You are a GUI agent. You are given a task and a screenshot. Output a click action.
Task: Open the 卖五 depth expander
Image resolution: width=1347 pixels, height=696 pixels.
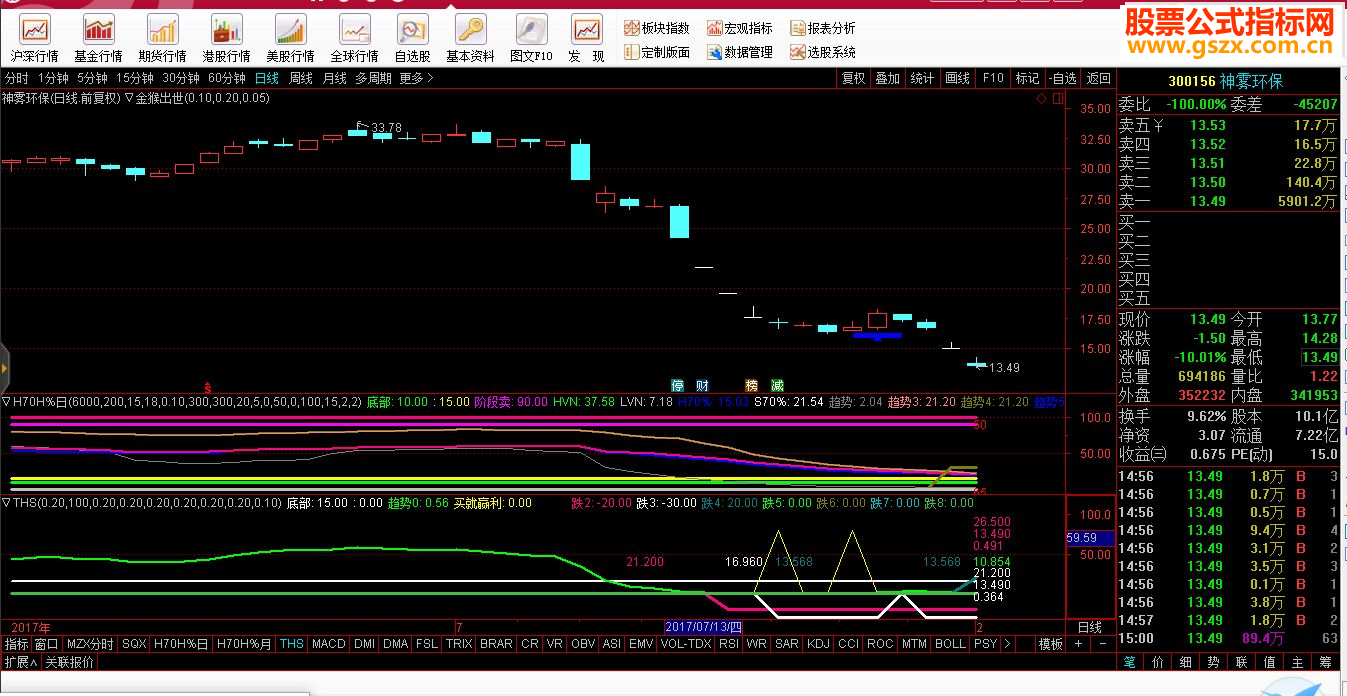coord(1159,125)
